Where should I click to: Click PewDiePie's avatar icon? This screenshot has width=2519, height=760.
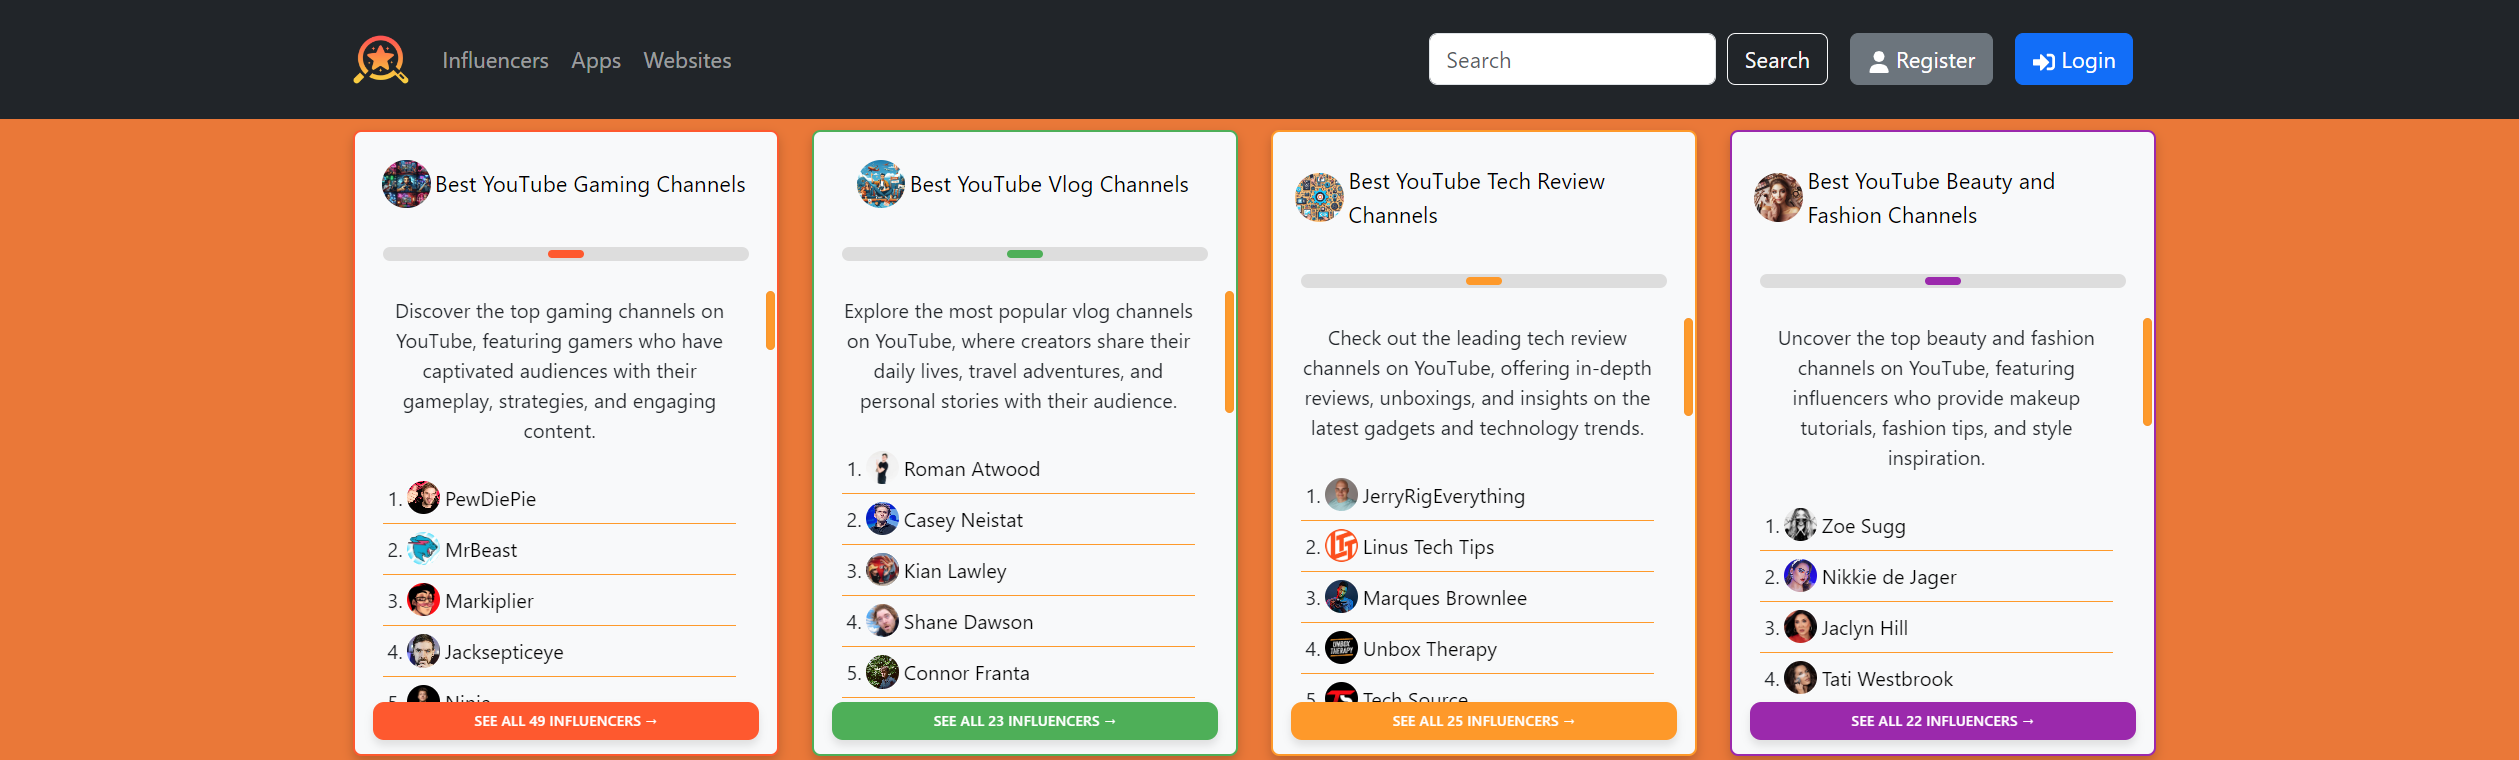[424, 497]
